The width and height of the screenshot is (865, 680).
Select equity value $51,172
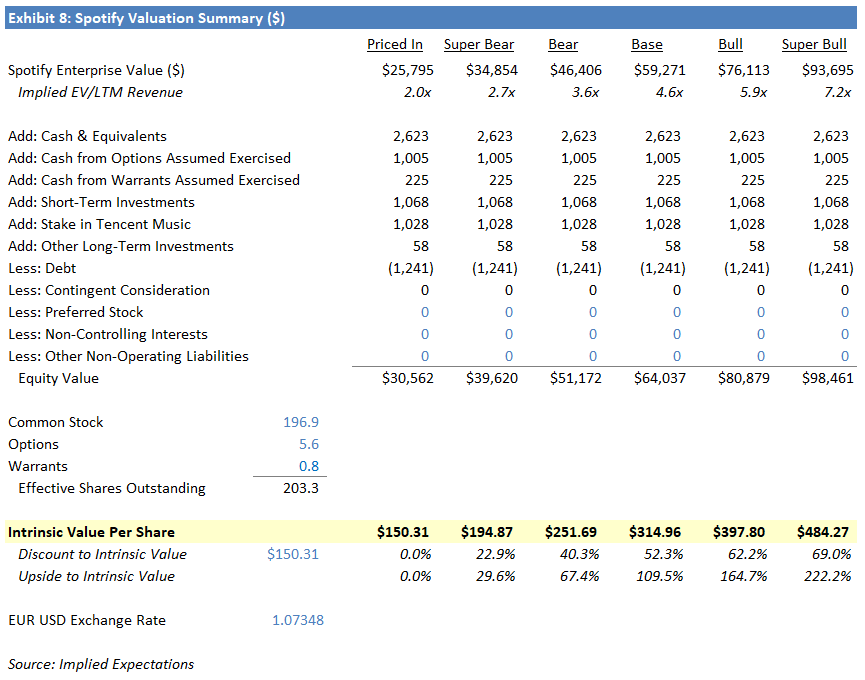point(575,378)
